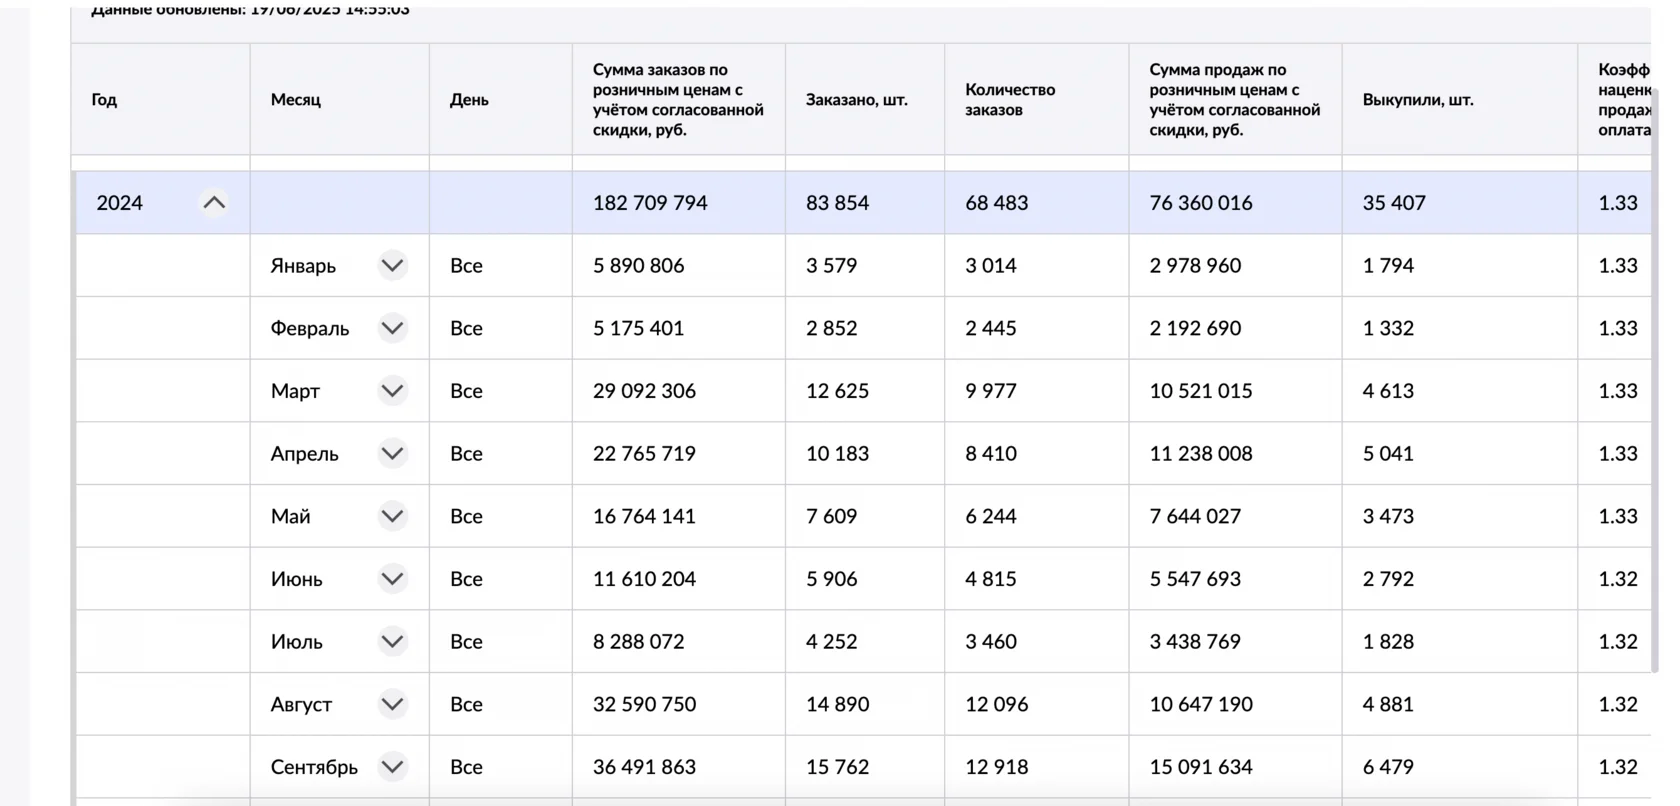Click the Апрель month label
This screenshot has width=1680, height=806.
304,454
